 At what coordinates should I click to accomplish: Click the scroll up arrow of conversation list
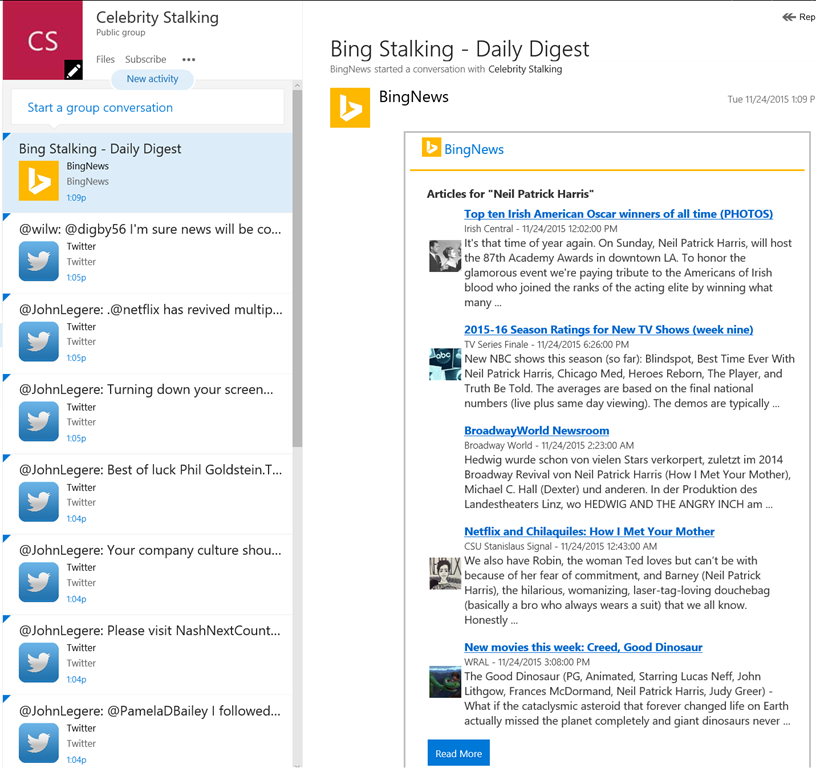(297, 85)
